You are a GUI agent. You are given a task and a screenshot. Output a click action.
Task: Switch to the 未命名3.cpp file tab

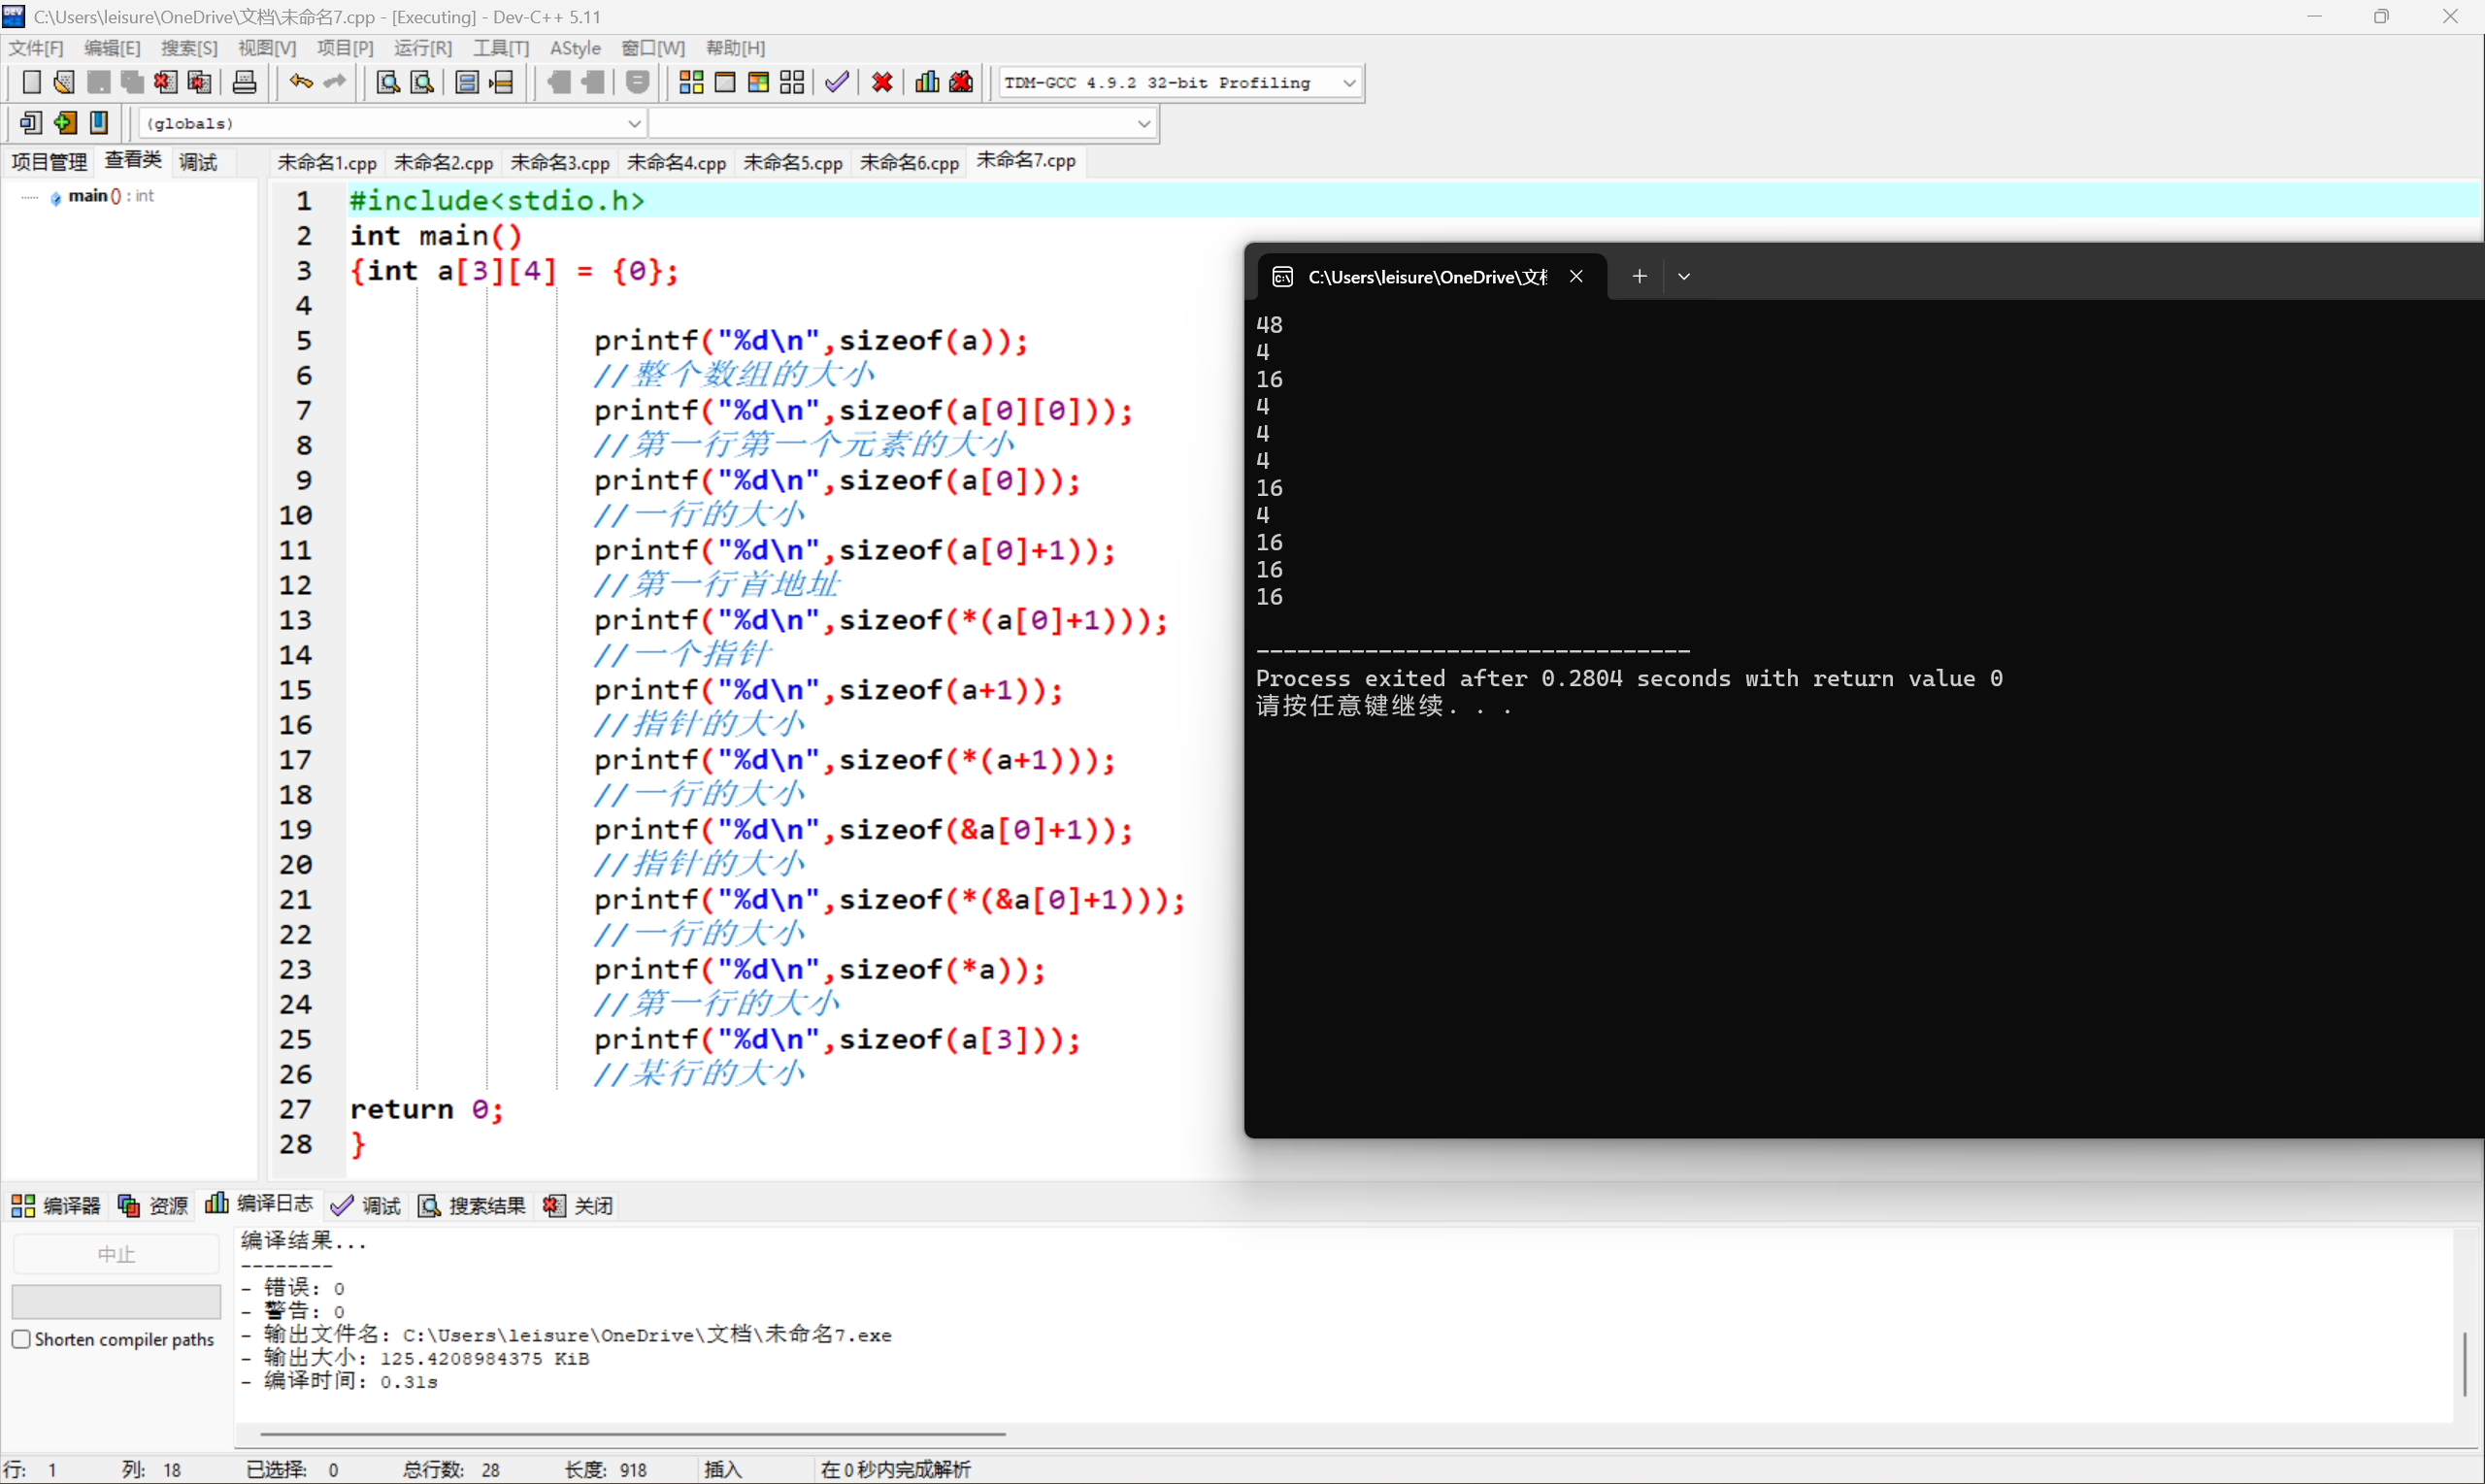click(x=560, y=161)
